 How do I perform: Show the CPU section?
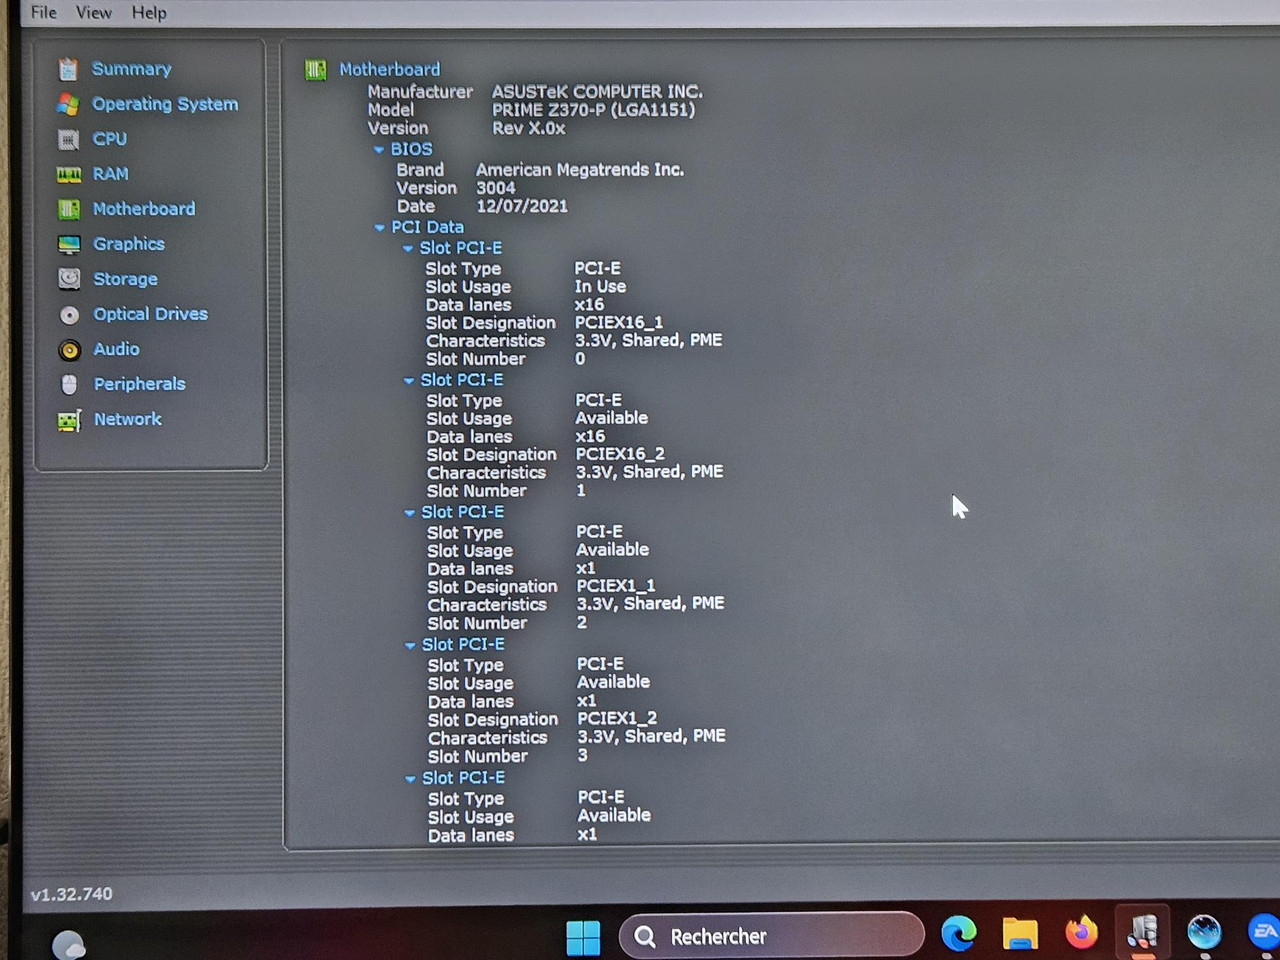(110, 139)
